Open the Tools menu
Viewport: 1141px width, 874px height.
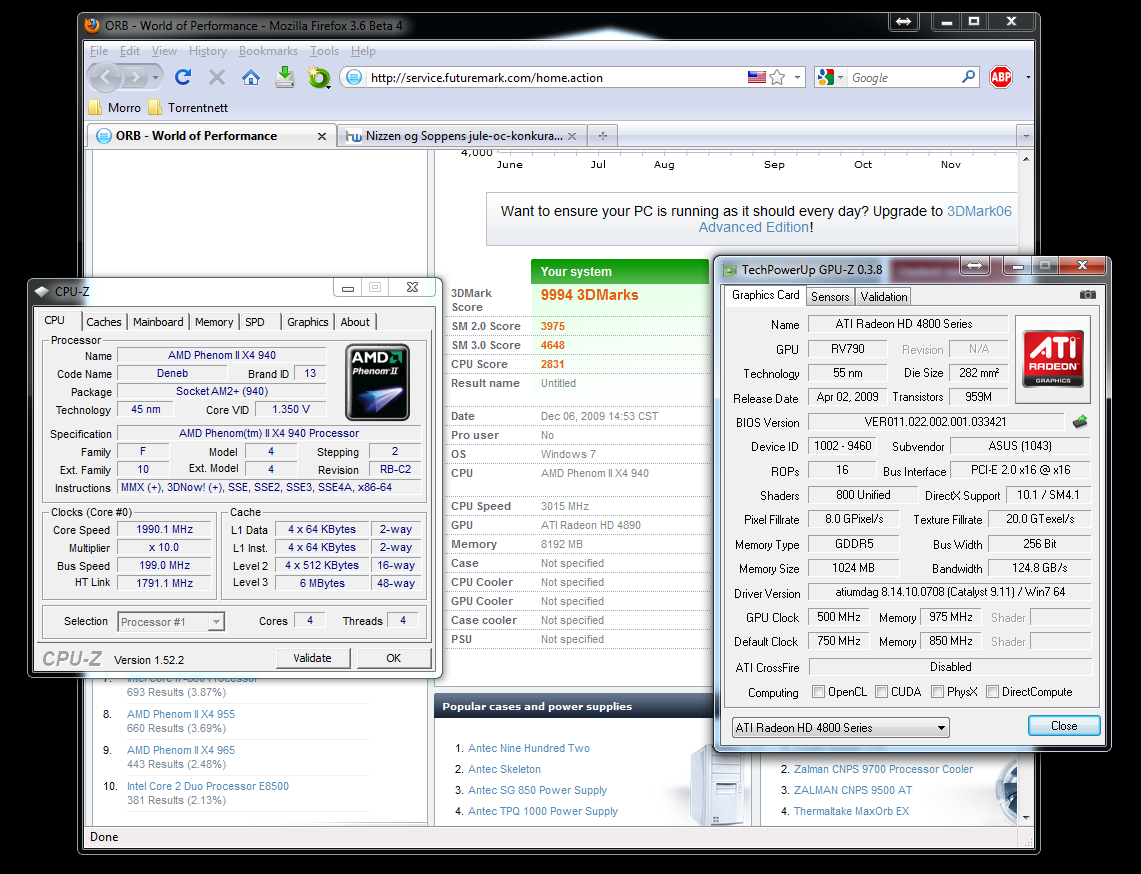(324, 51)
